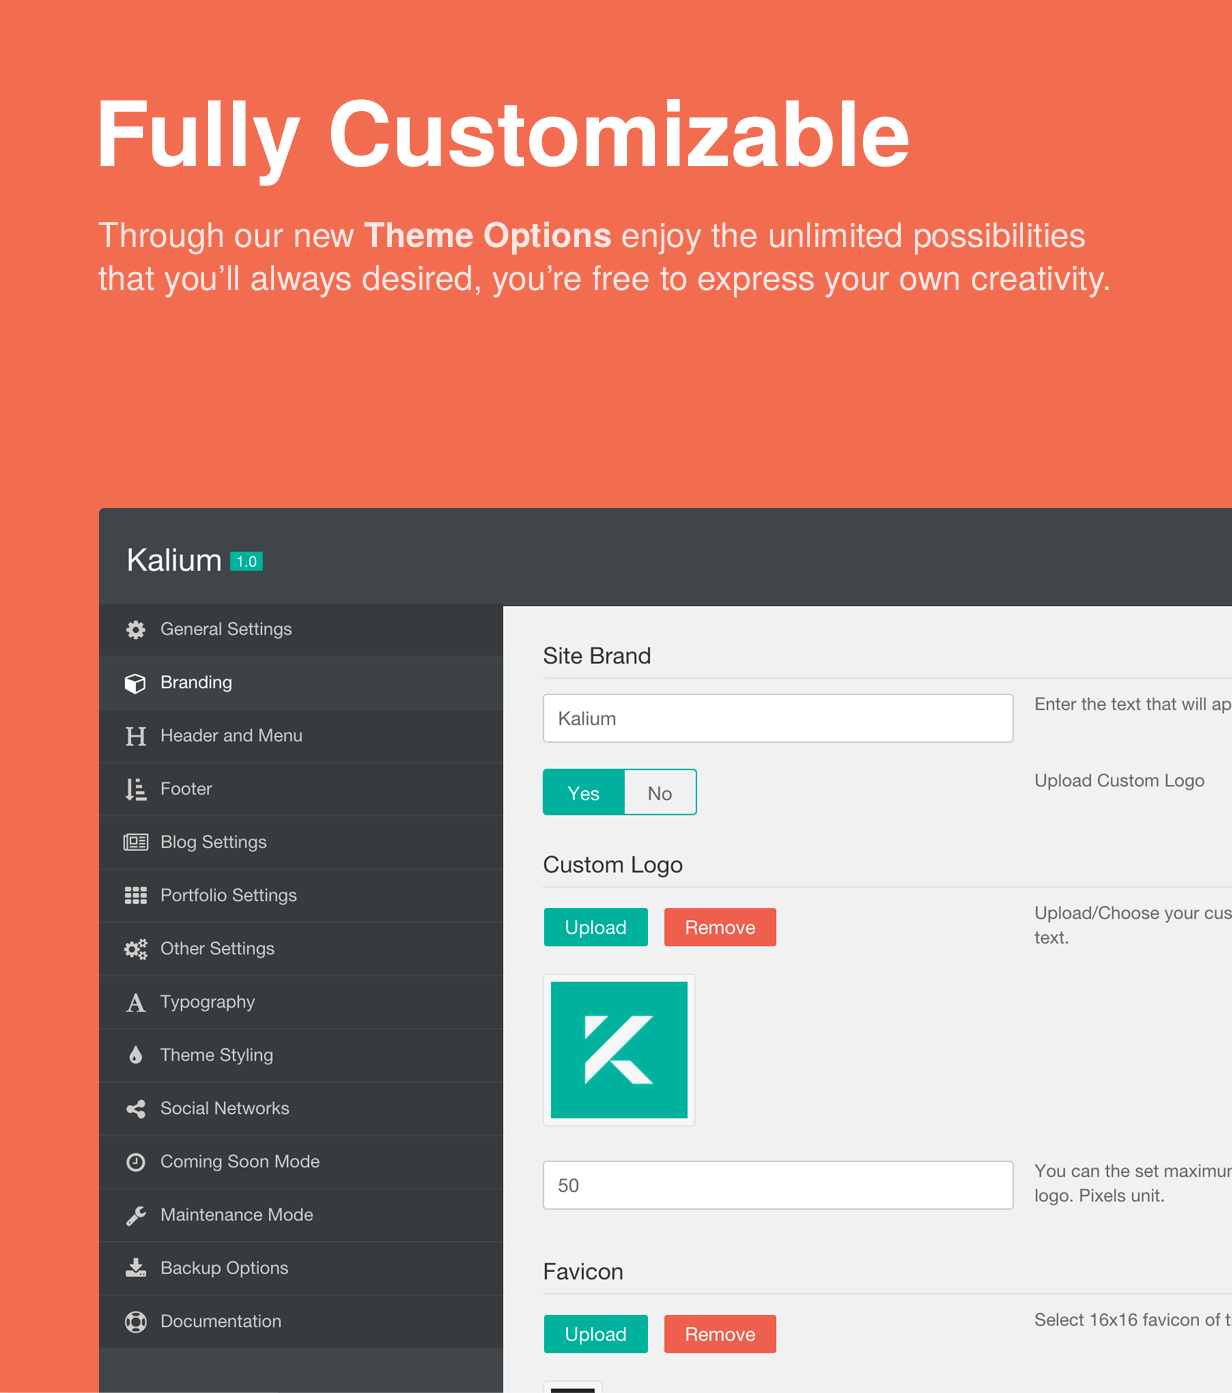
Task: Switch the site brand toggle to No
Action: coord(659,792)
